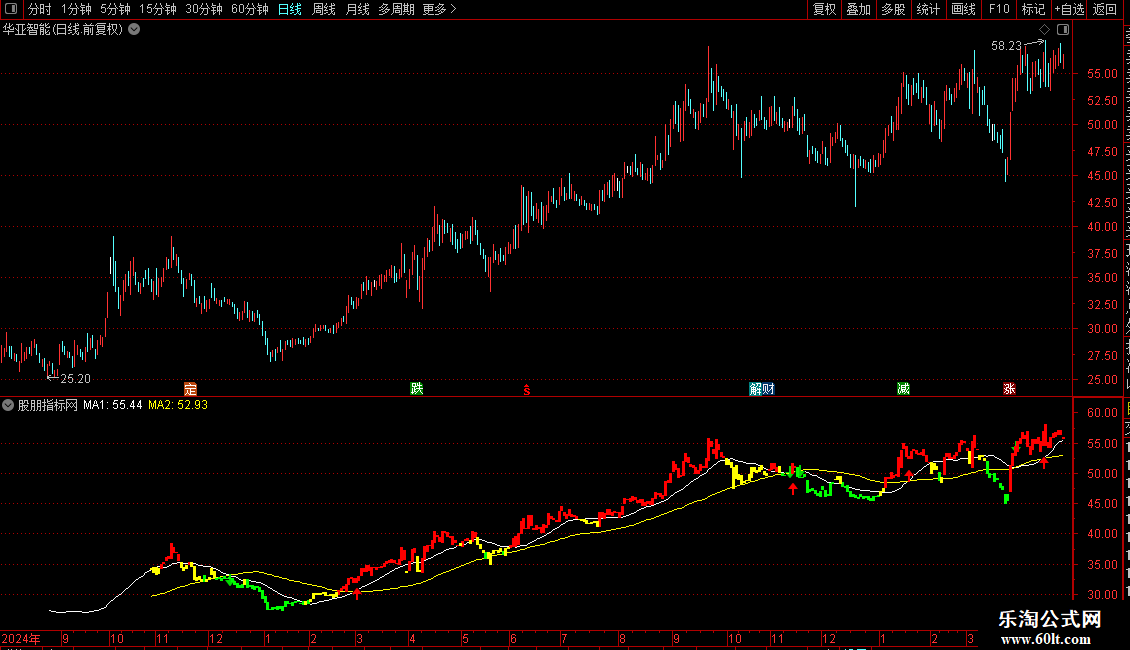Click the diamond icon above chart
The height and width of the screenshot is (650, 1130).
point(1044,30)
